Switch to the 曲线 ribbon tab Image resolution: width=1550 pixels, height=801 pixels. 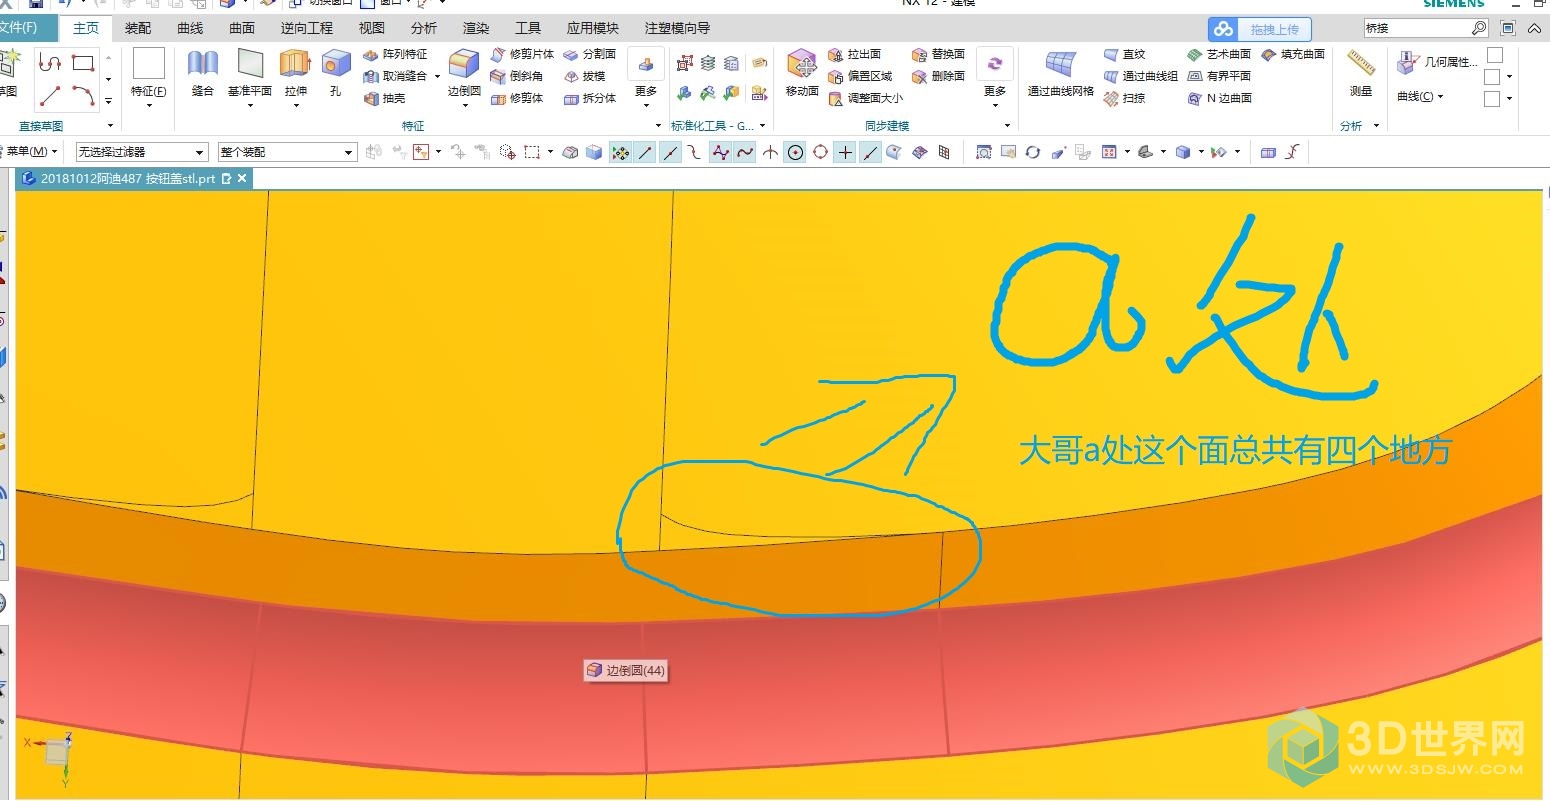coord(190,28)
